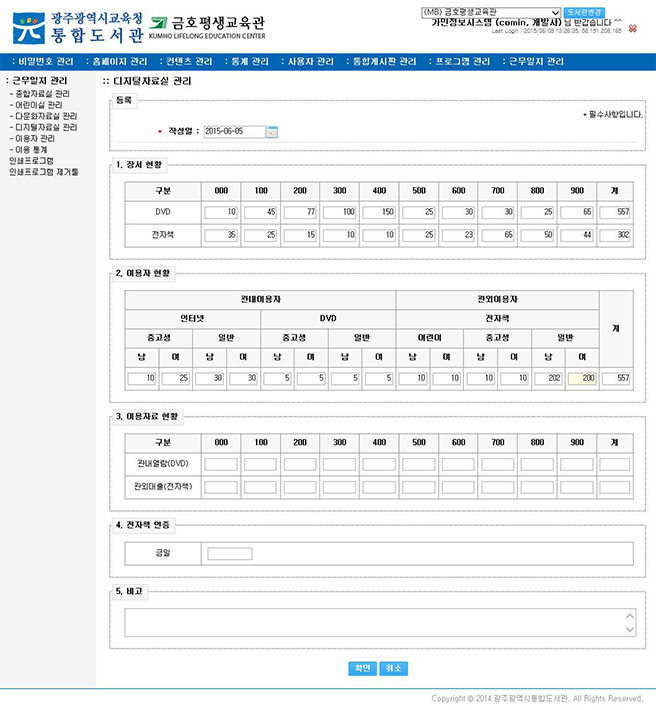This screenshot has height=710, width=656.
Task: Click the 관내열람(DVD) row total field
Action: [615, 464]
